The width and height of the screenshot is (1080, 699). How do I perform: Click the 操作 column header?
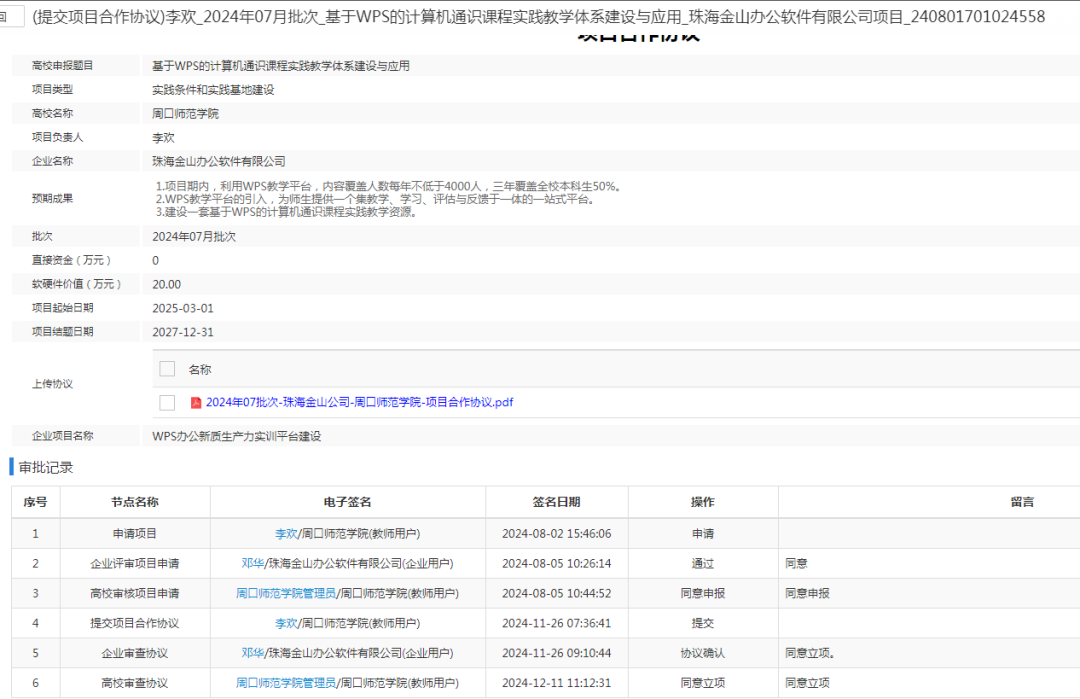click(703, 502)
